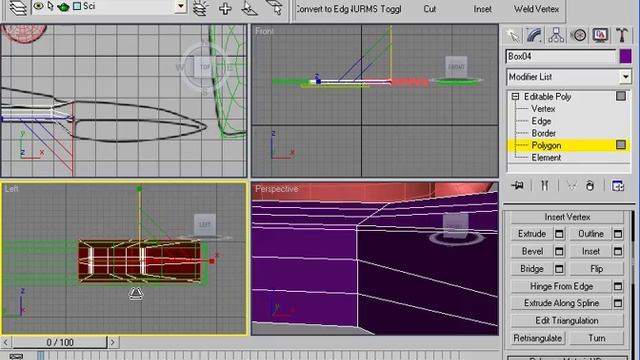The image size is (640, 360).
Task: Open Outline settings box
Action: 618,234
